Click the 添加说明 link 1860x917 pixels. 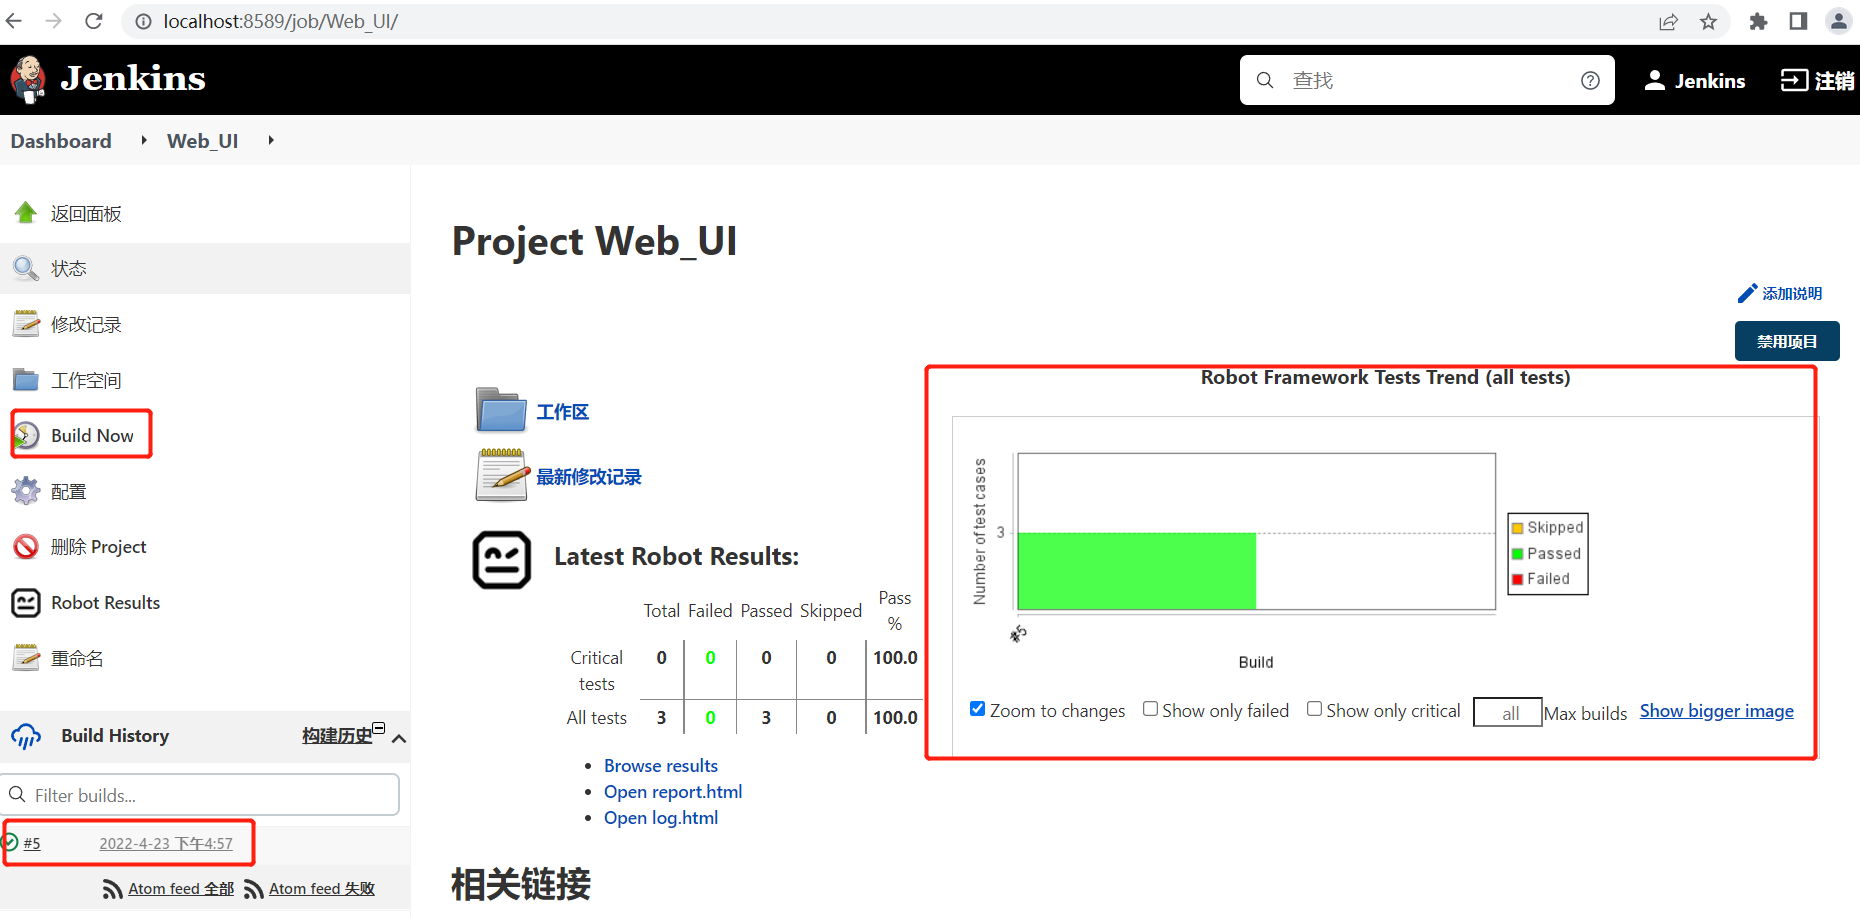[1792, 293]
